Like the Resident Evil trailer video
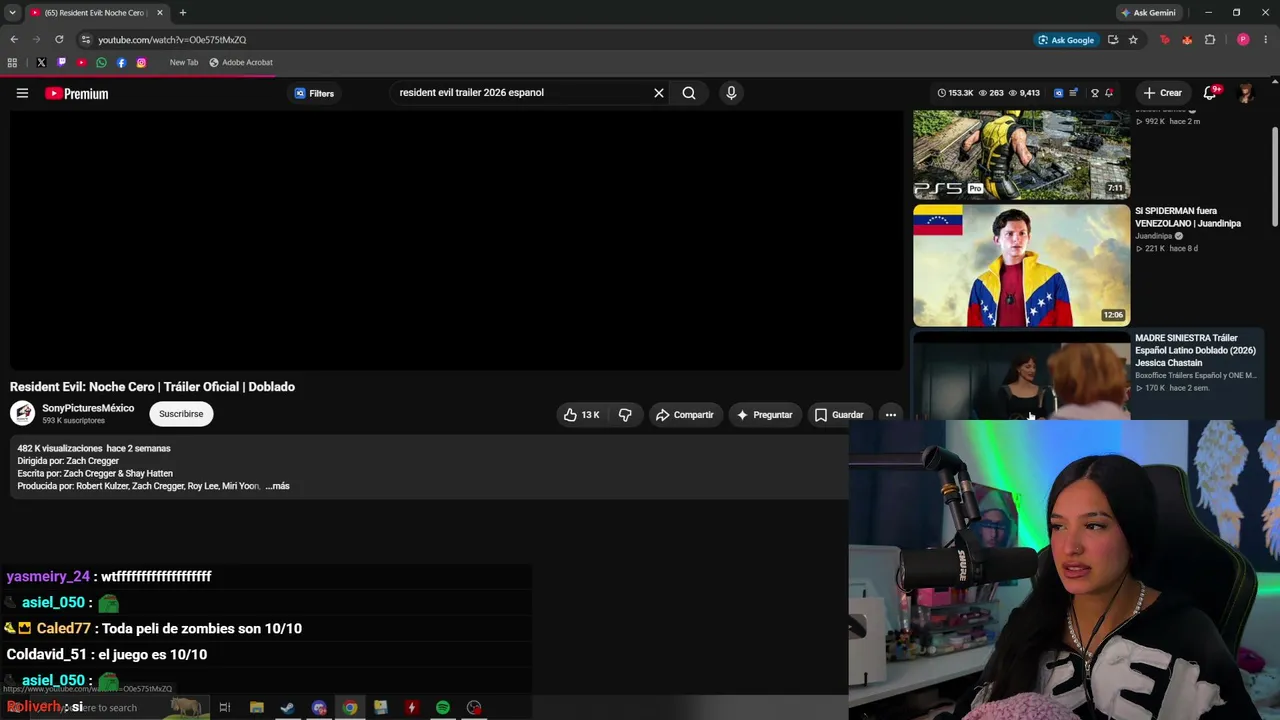This screenshot has width=1280, height=720. coord(581,415)
